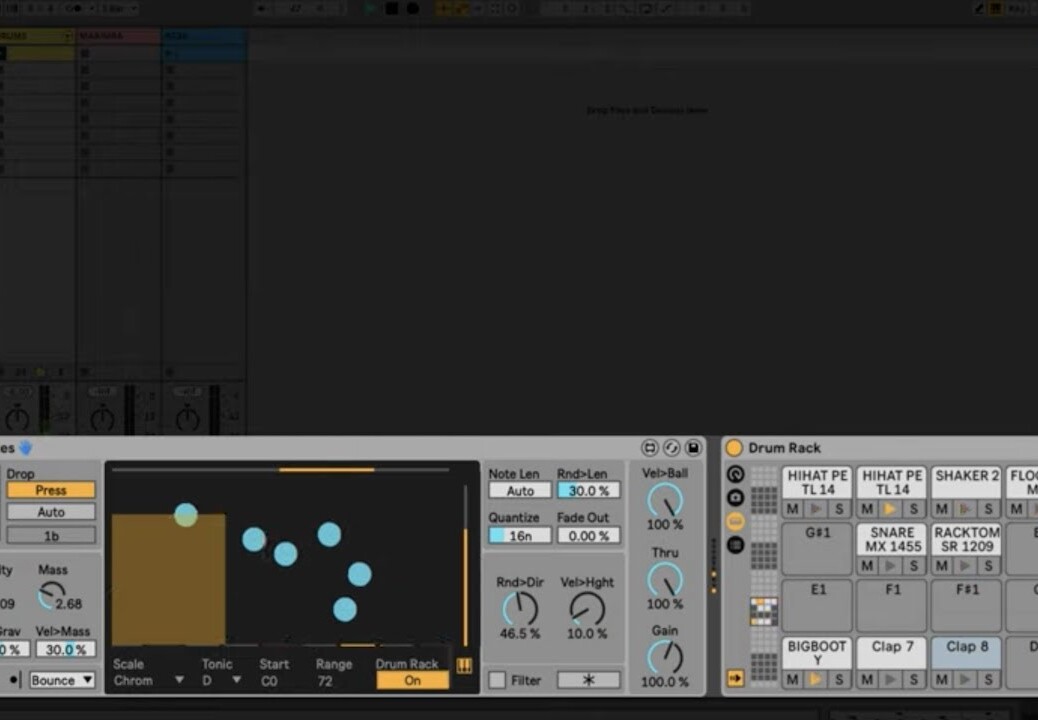Preview the Clap 8 pad sample
The width and height of the screenshot is (1038, 720).
[965, 680]
